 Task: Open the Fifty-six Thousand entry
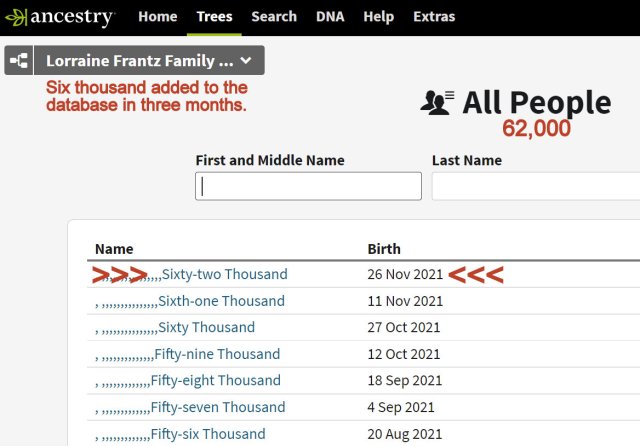point(208,434)
